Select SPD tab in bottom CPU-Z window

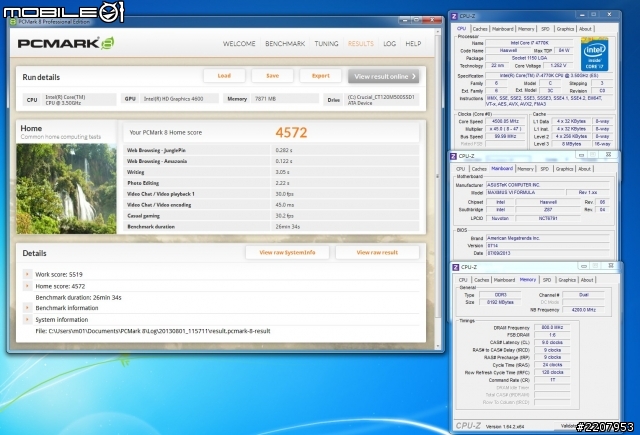coord(547,280)
